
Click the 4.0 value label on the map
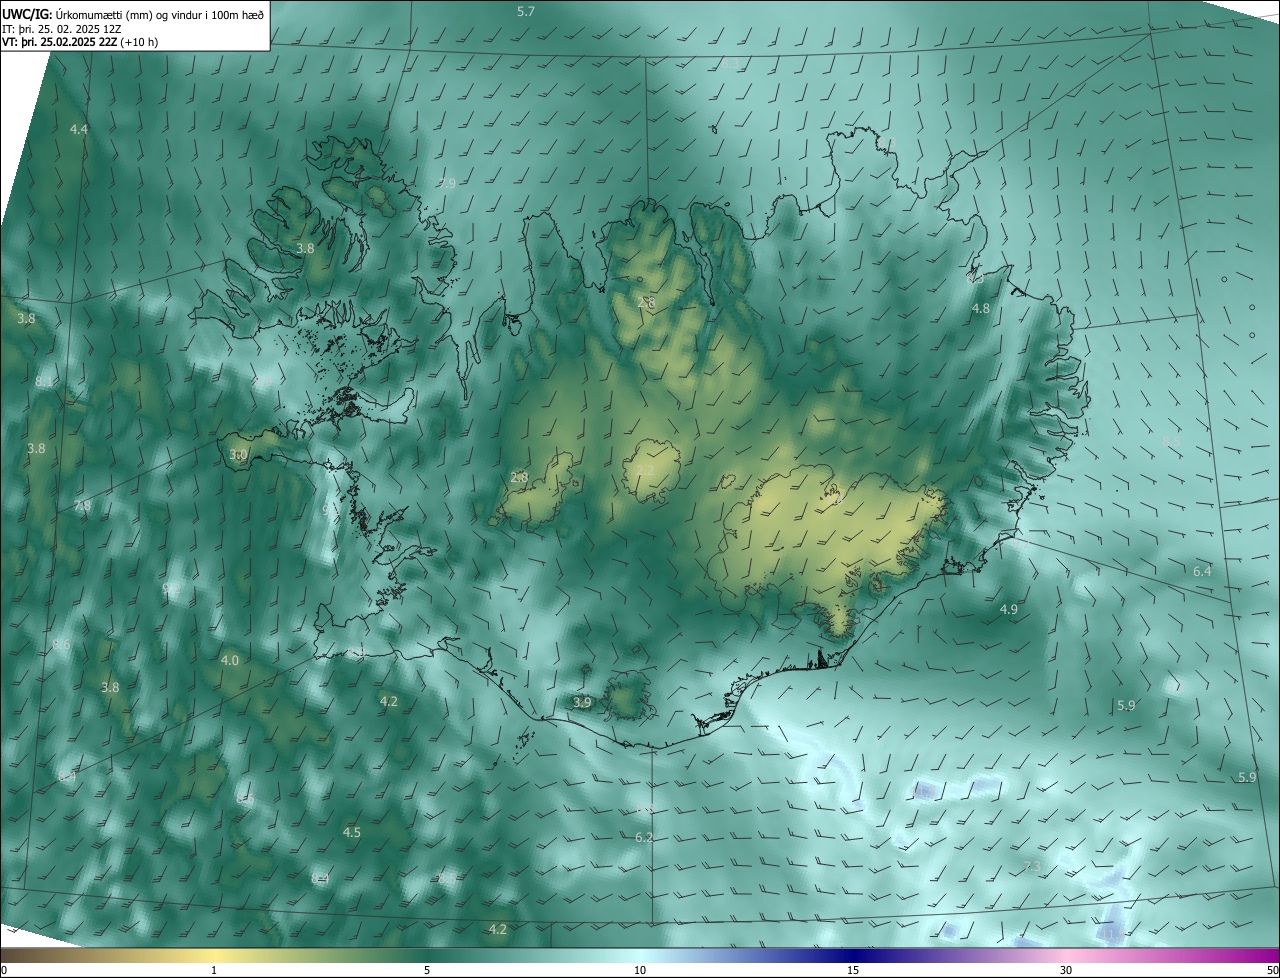(229, 661)
